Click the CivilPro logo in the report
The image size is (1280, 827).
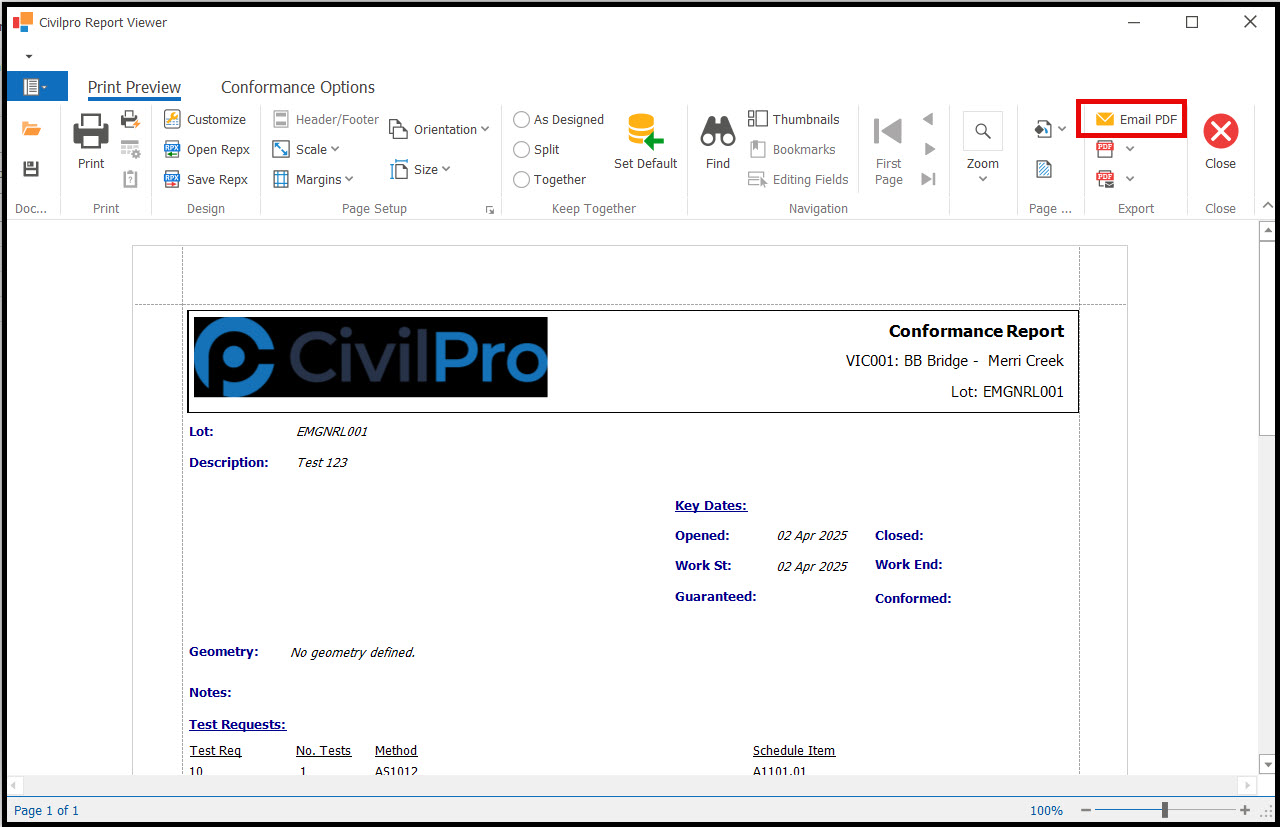[x=370, y=357]
